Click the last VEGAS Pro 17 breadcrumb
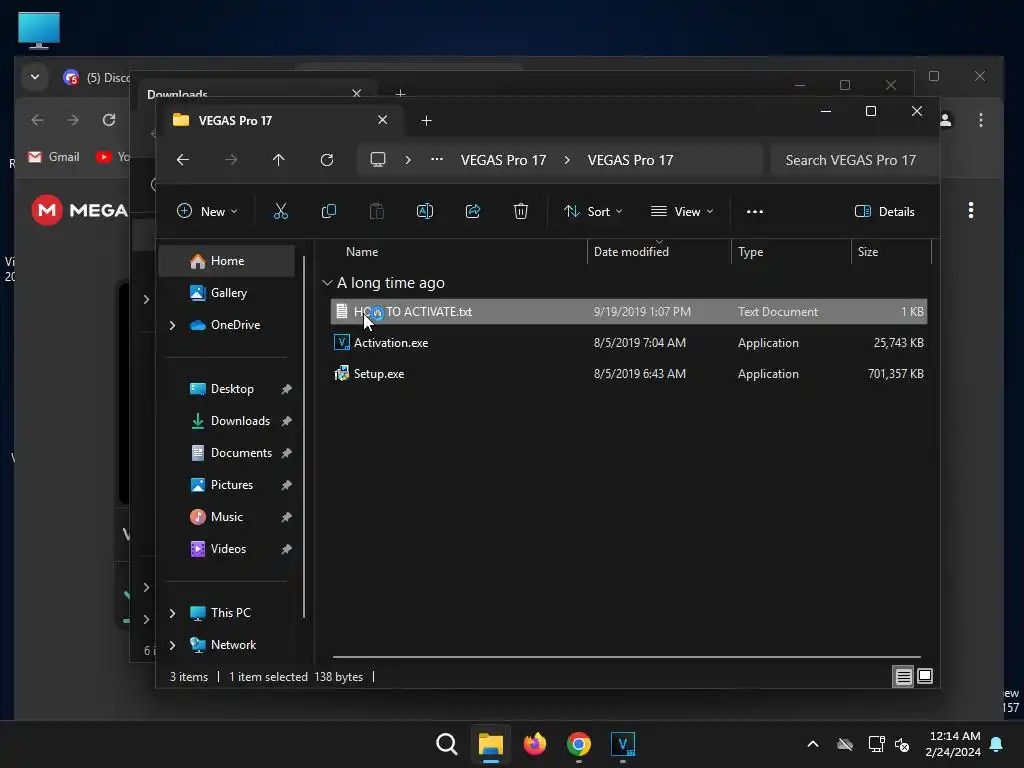 (630, 160)
